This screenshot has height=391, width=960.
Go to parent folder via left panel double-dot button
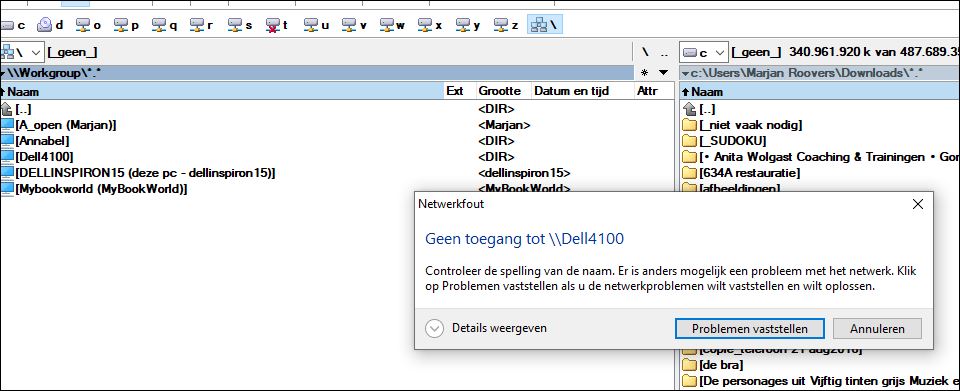click(x=665, y=53)
